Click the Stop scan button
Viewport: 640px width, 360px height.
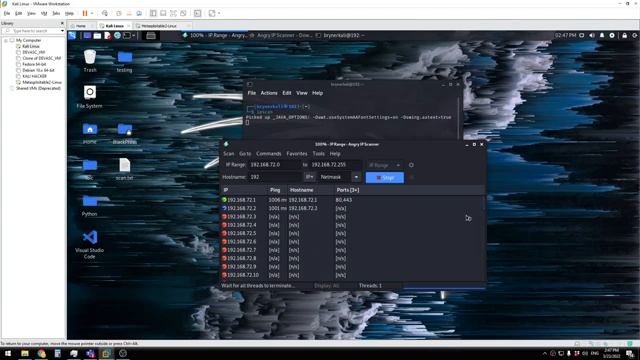click(384, 178)
